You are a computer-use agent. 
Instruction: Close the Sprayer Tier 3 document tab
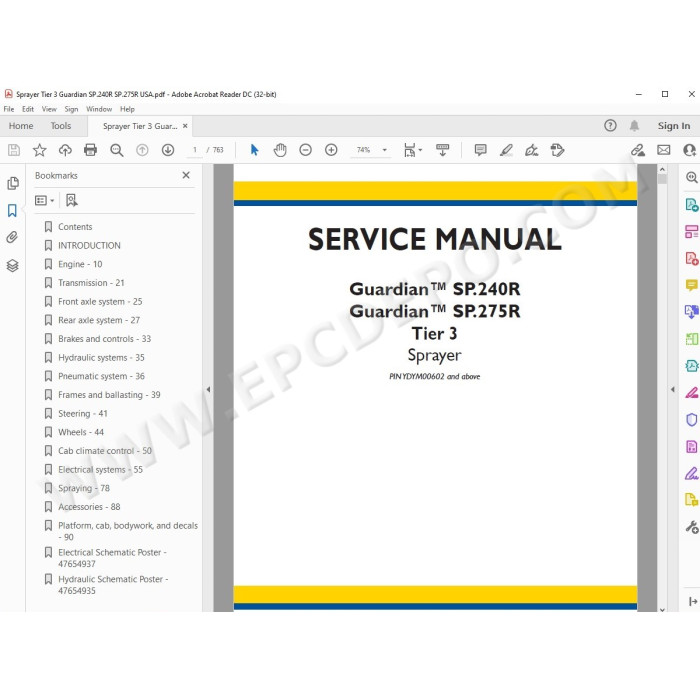point(185,126)
